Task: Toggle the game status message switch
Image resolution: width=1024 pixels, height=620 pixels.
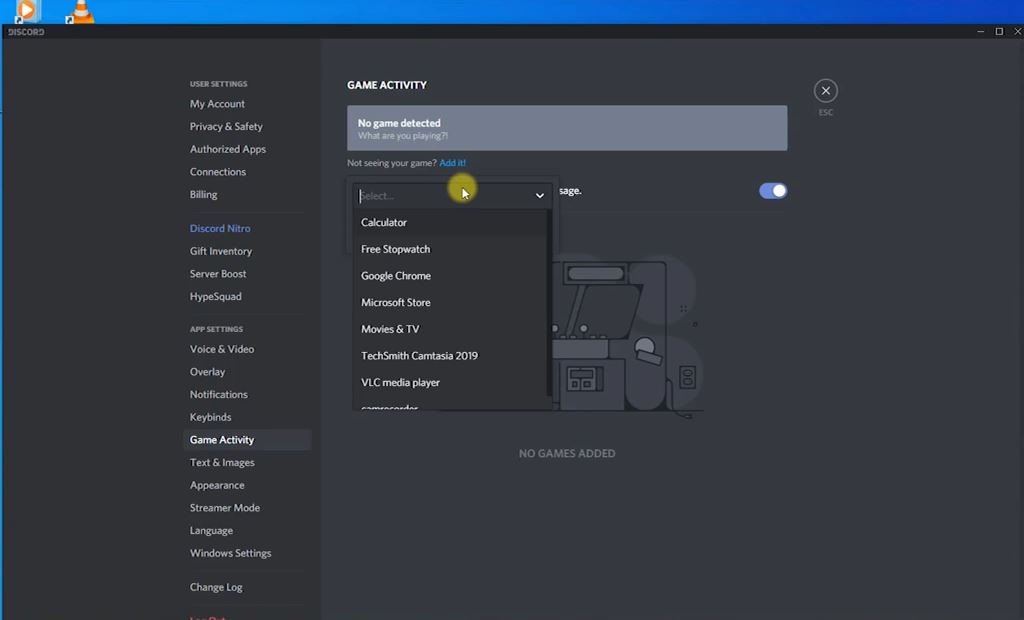Action: click(773, 191)
